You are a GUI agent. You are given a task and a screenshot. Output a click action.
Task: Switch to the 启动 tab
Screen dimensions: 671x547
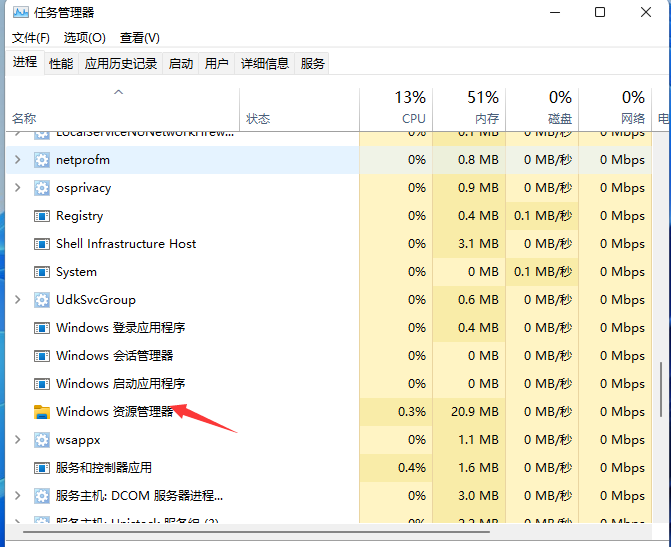(181, 64)
